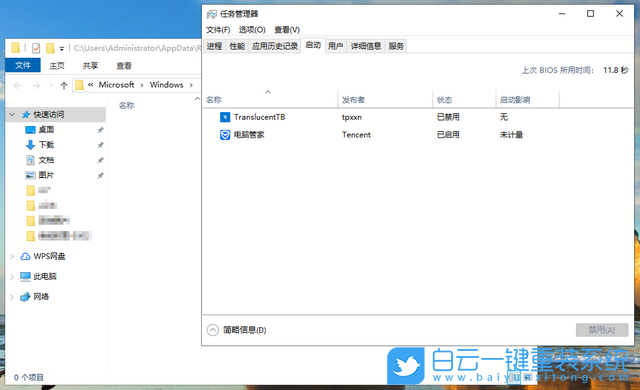Open the 查看(V) menu in Task Manager
The width and height of the screenshot is (640, 390).
287,30
